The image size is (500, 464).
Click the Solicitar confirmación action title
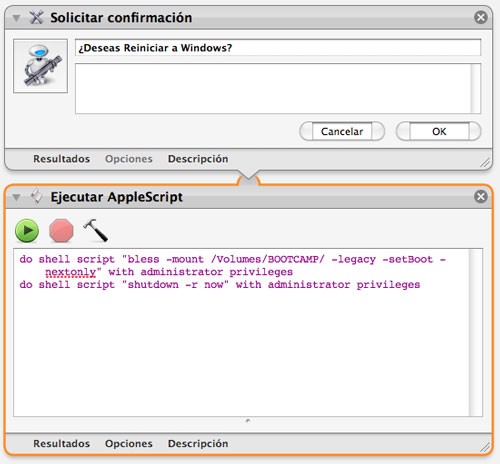pos(121,18)
